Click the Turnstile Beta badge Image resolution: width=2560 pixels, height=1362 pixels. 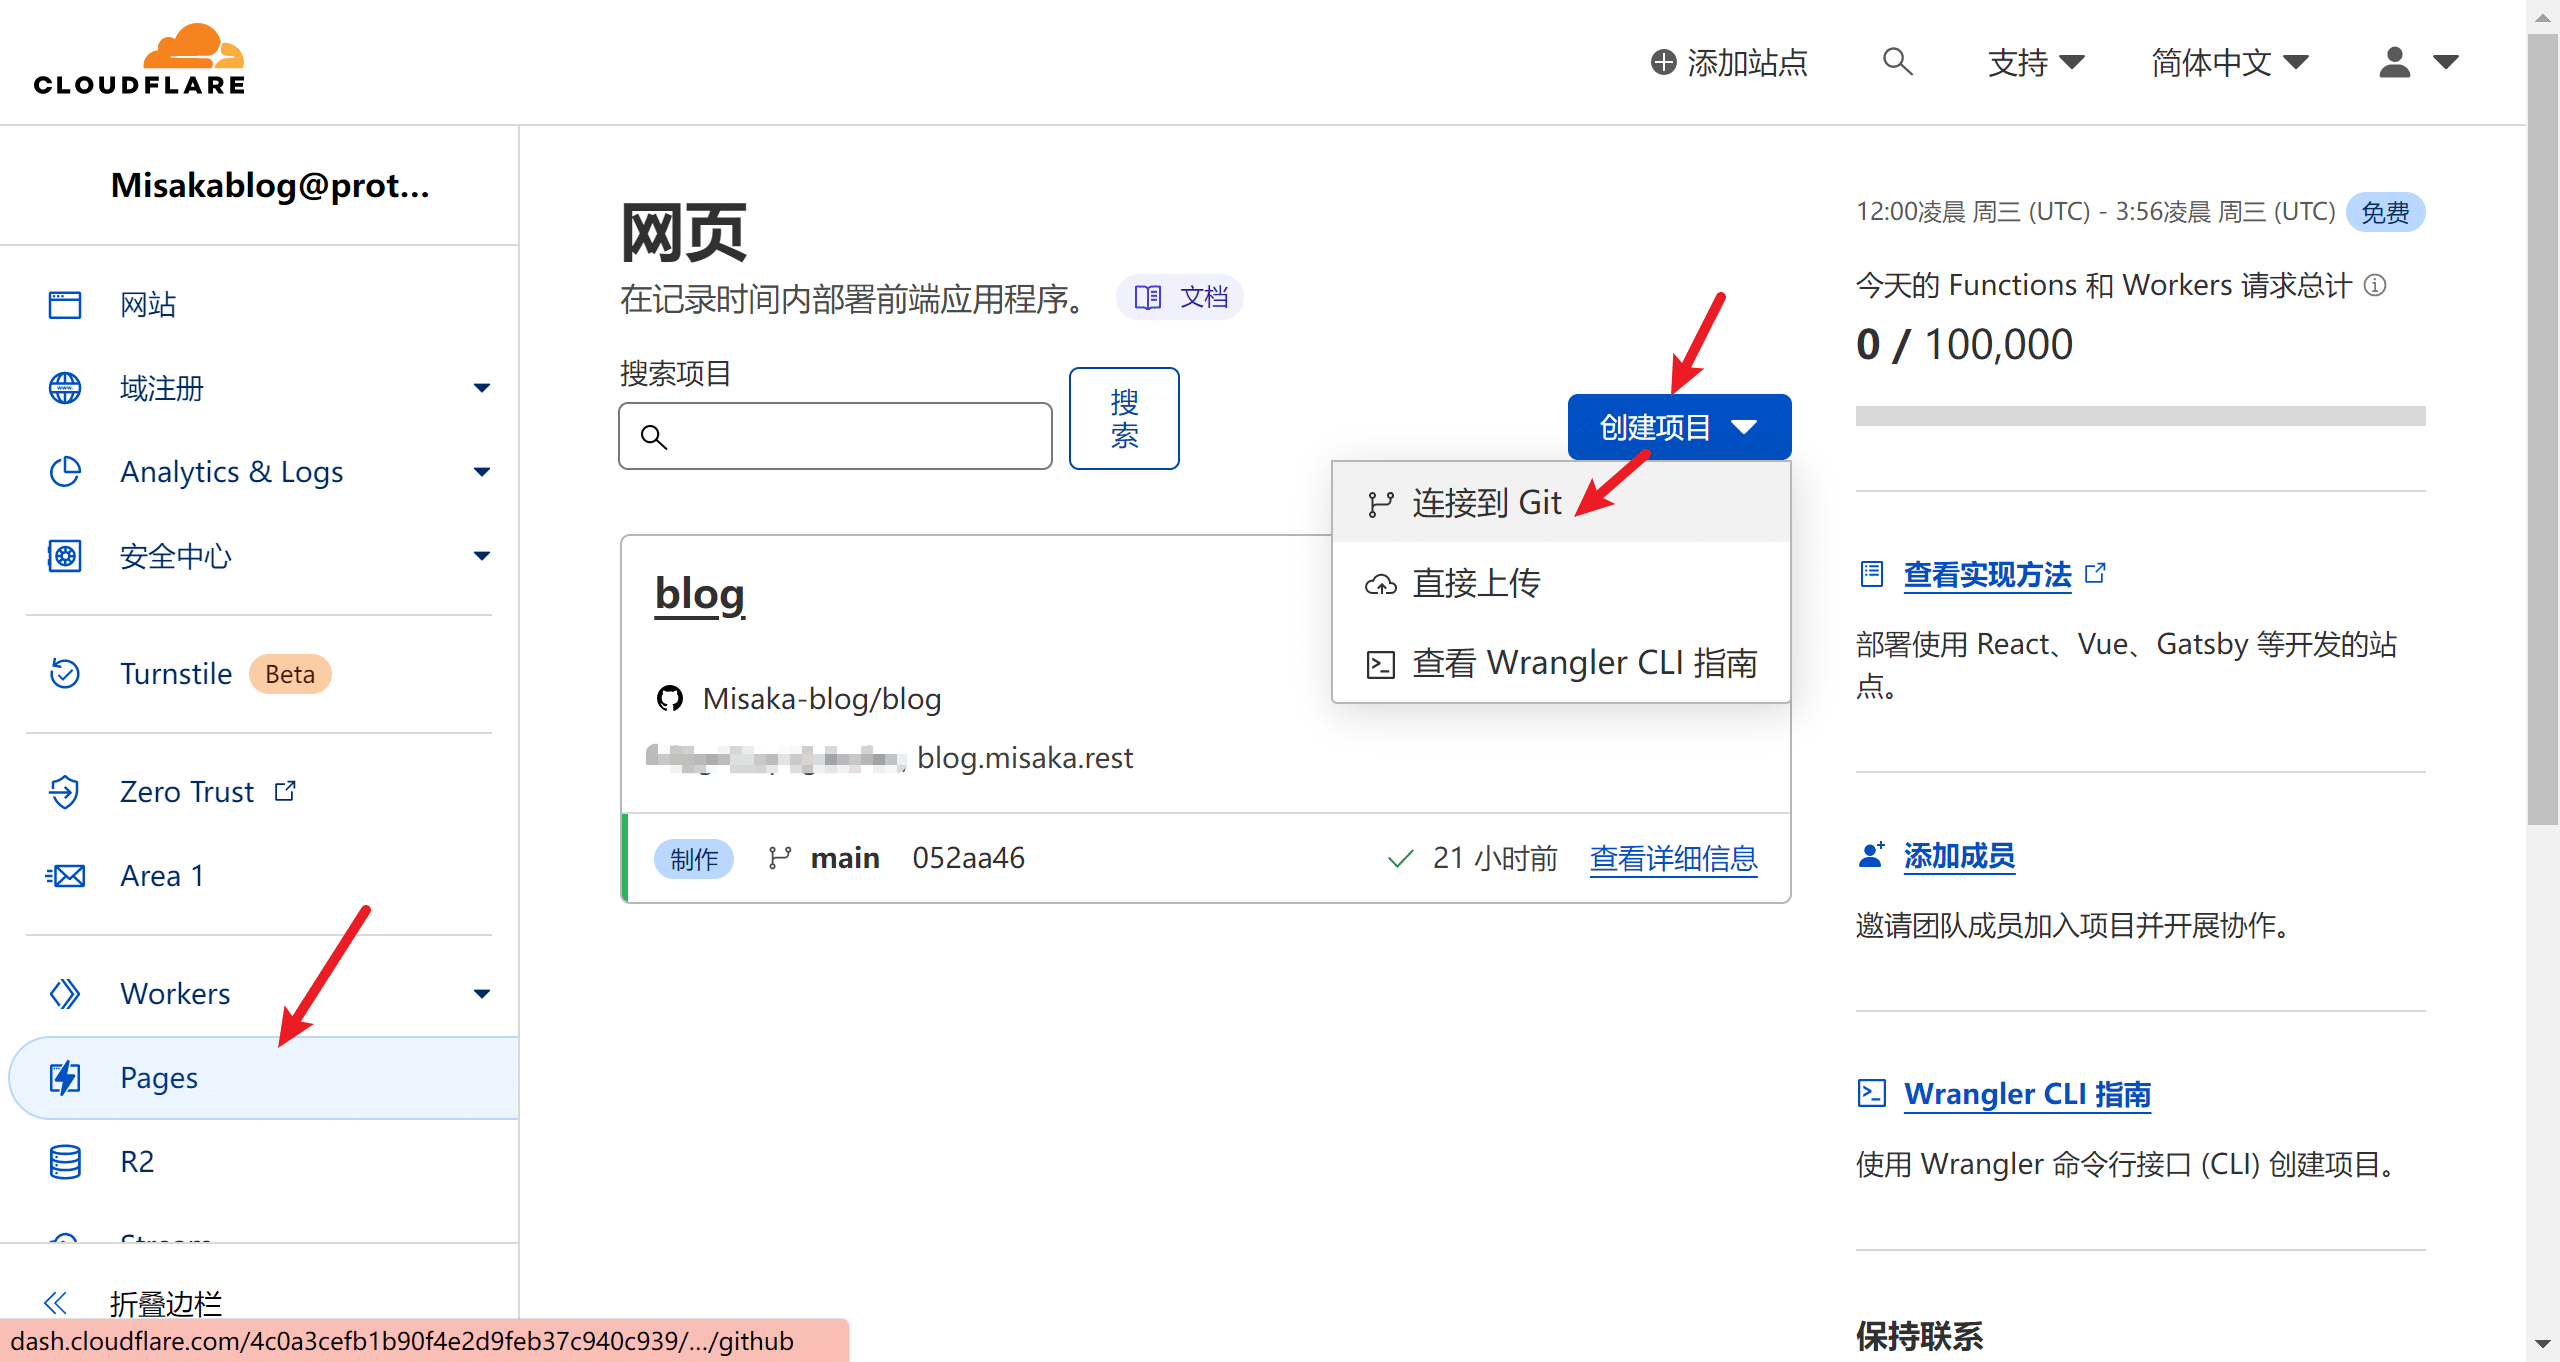290,674
